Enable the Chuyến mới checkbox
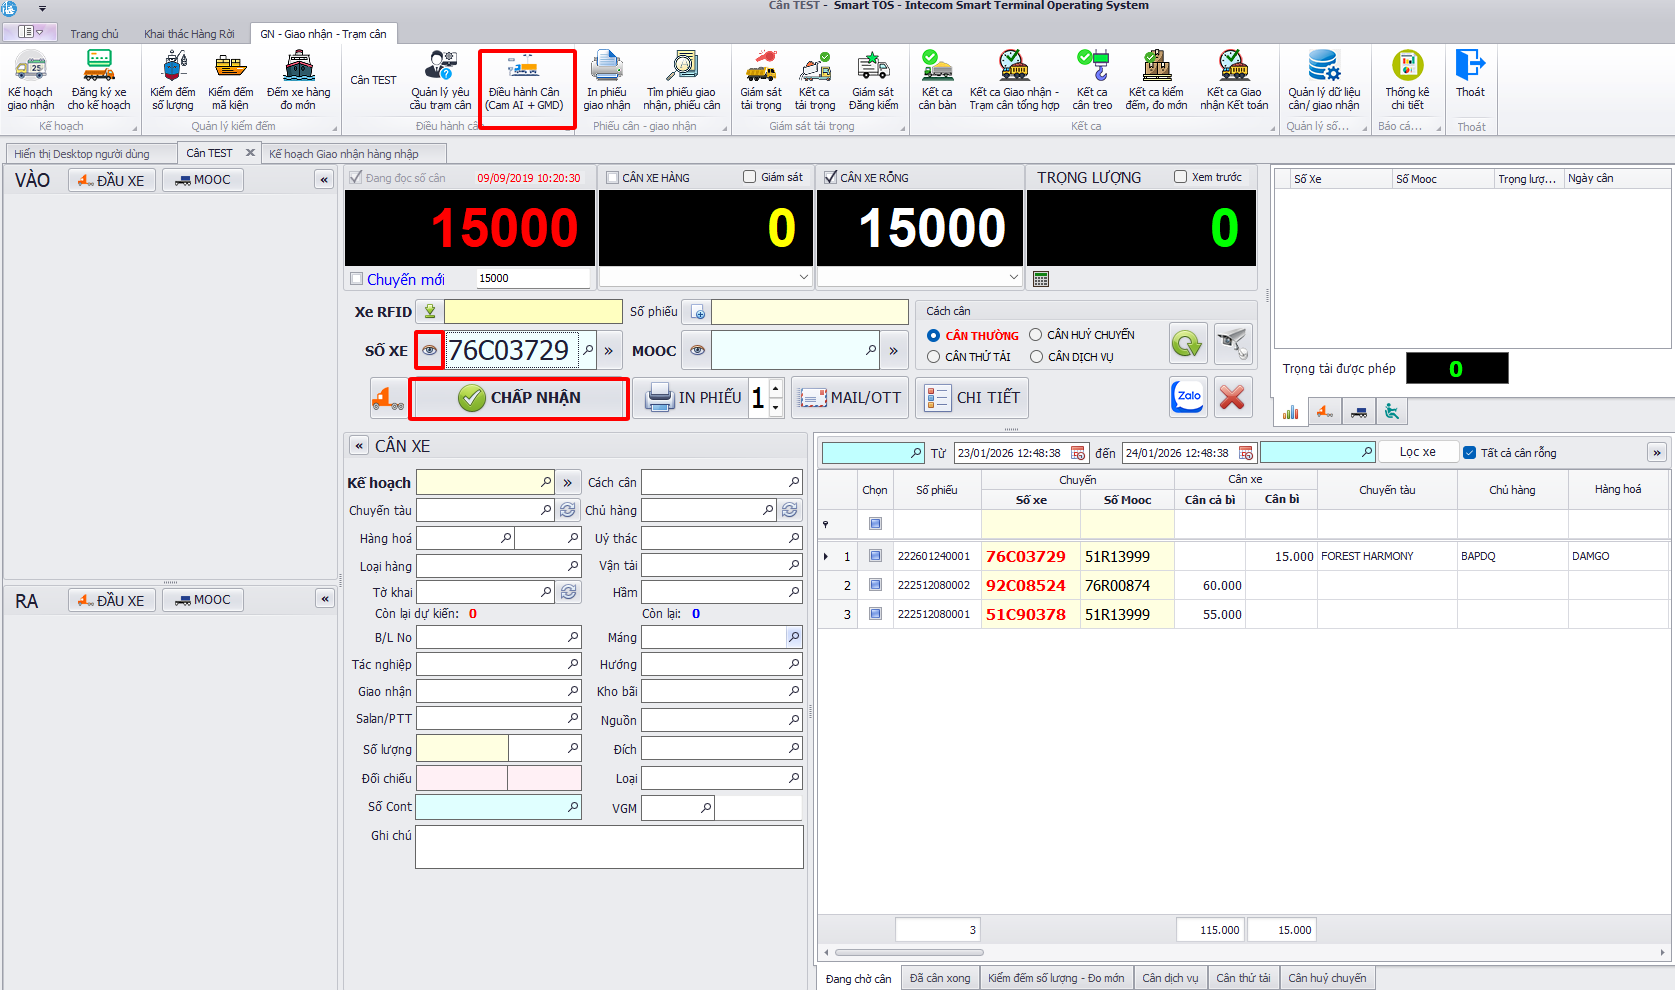The image size is (1675, 990). tap(357, 279)
